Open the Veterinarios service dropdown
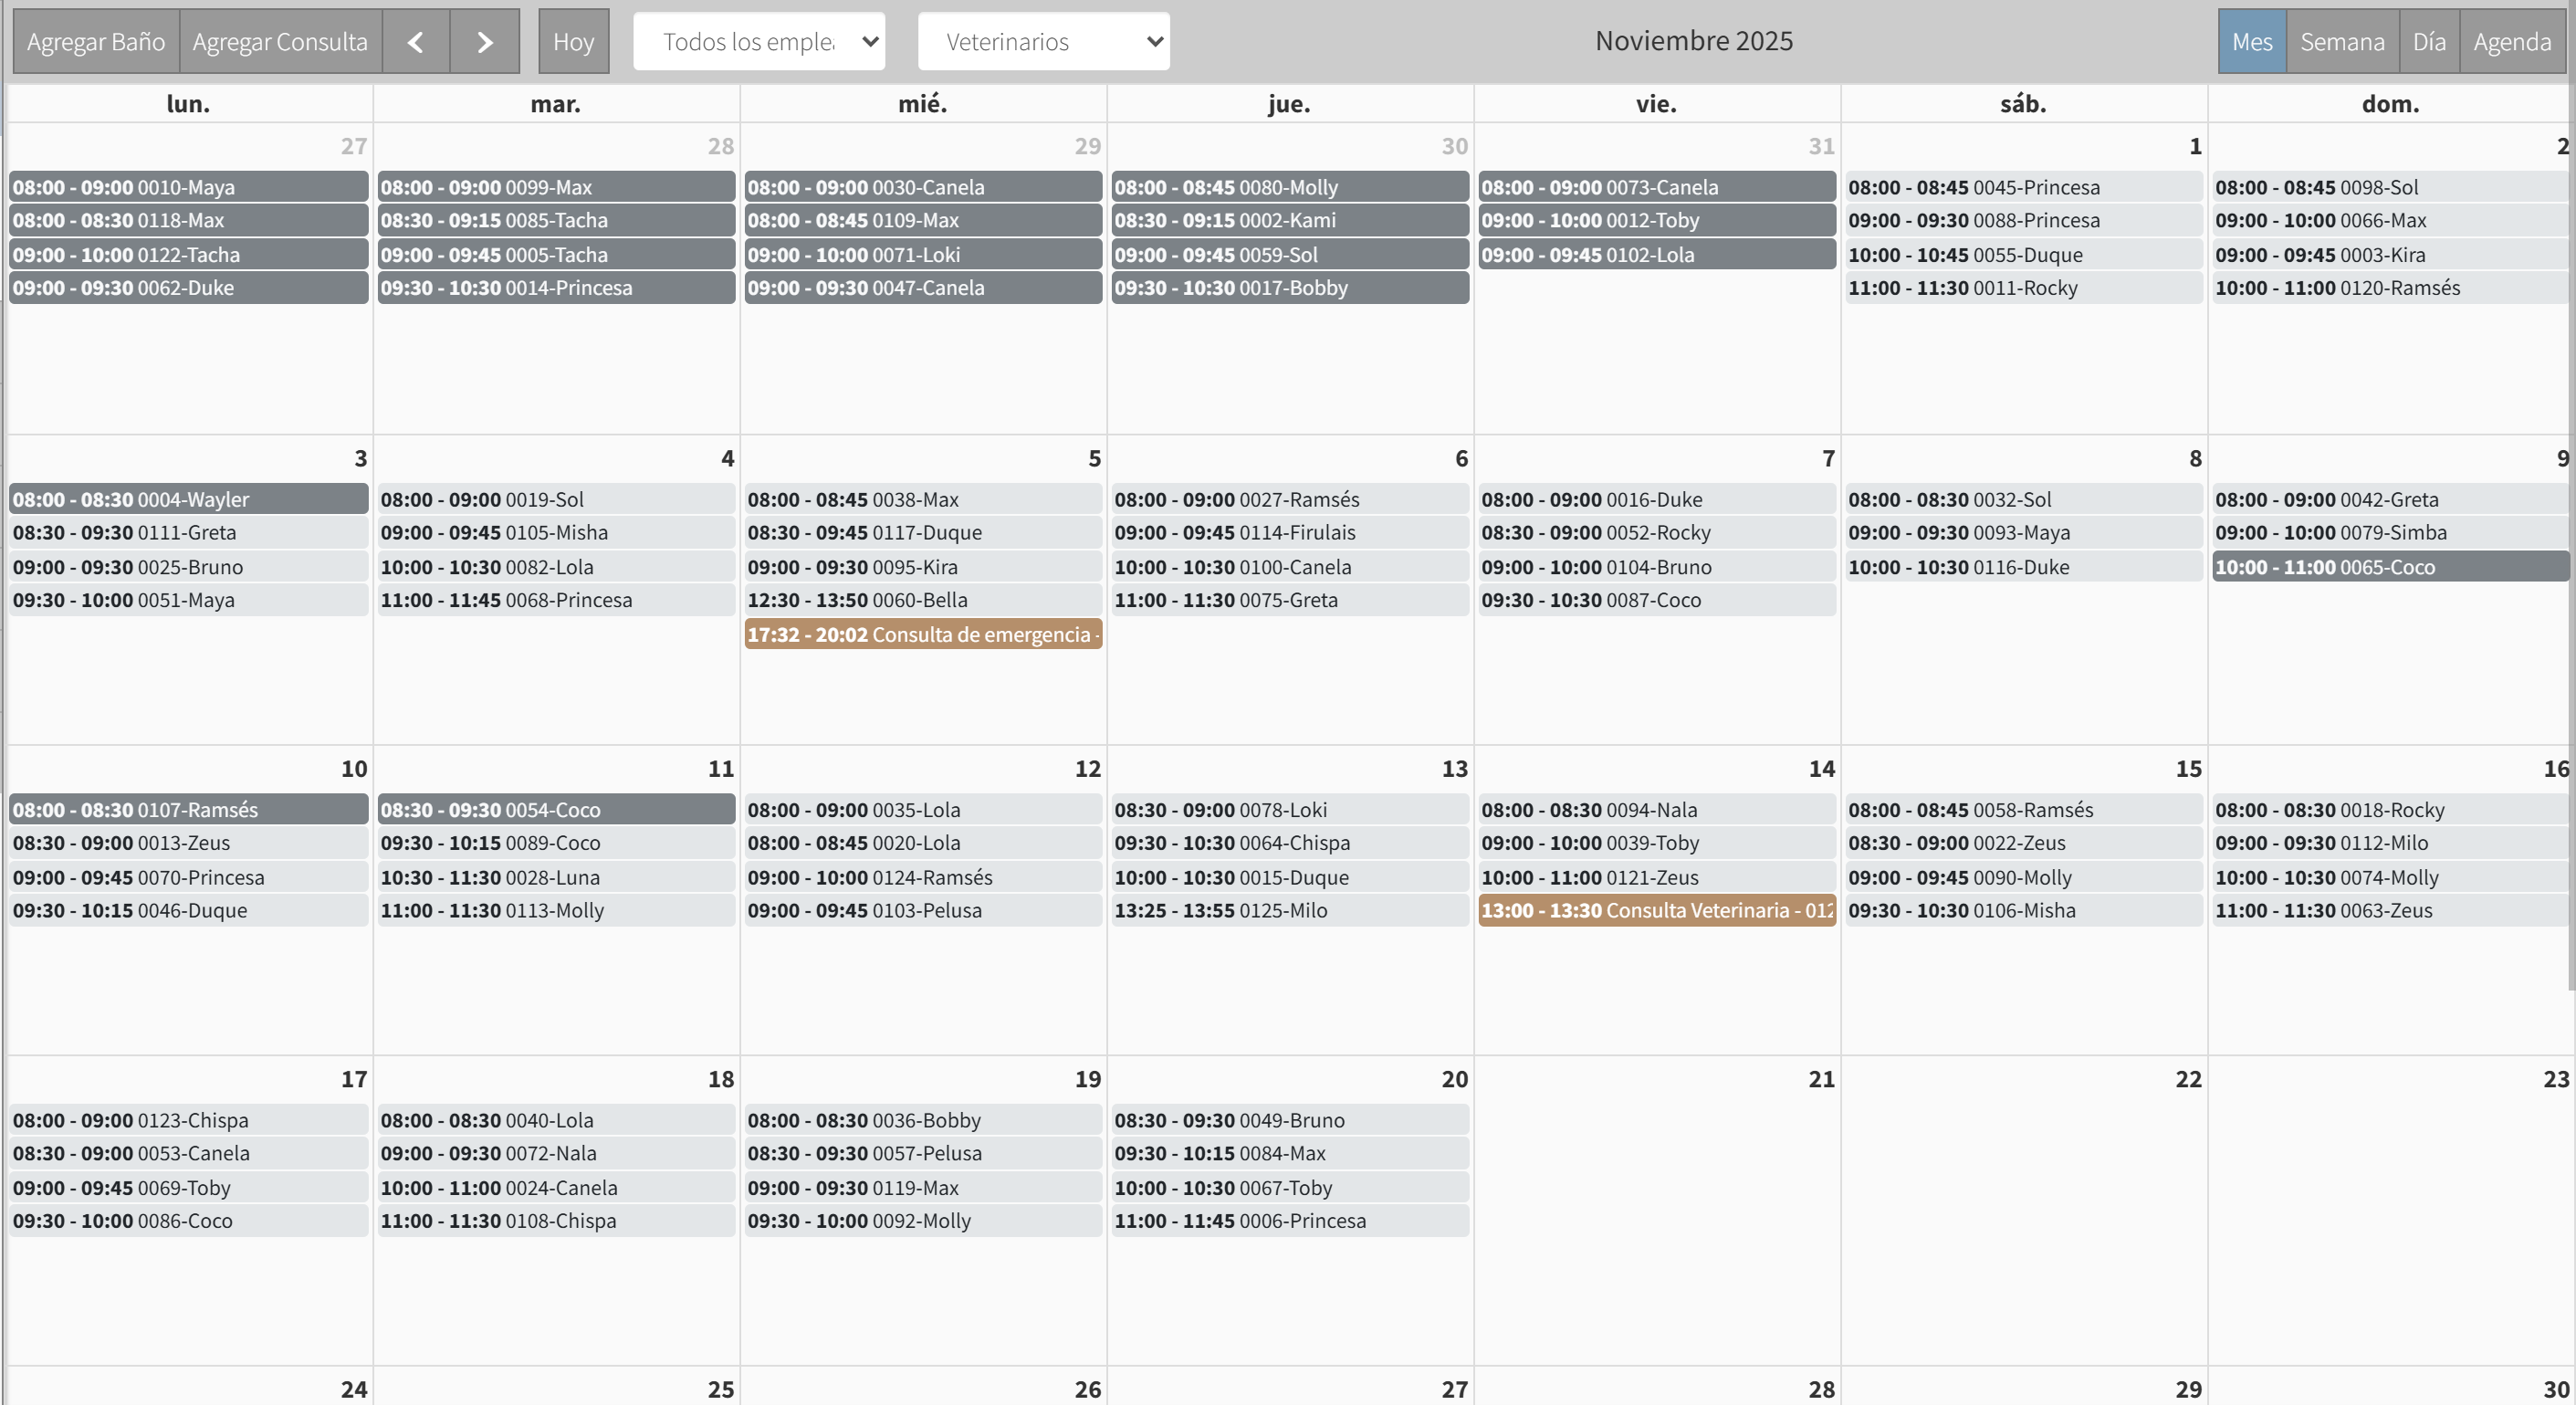The image size is (2576, 1405). [1043, 41]
